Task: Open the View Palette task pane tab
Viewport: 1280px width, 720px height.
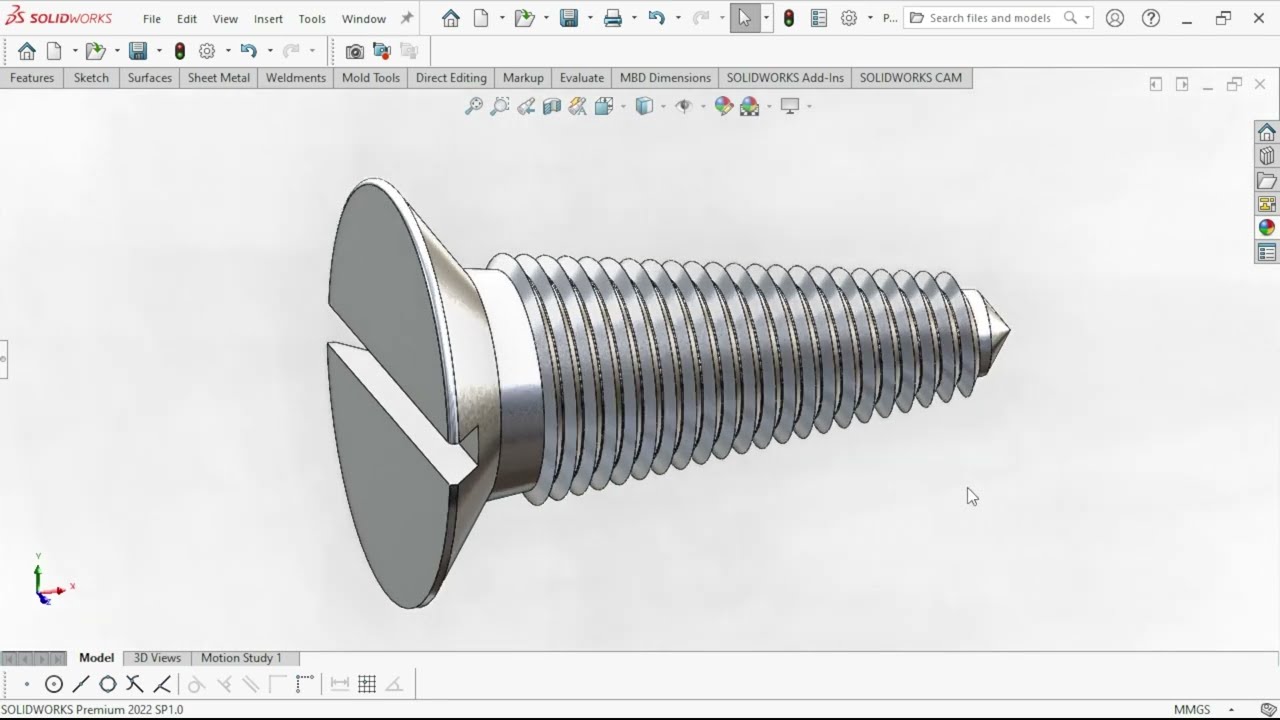Action: (x=1267, y=204)
